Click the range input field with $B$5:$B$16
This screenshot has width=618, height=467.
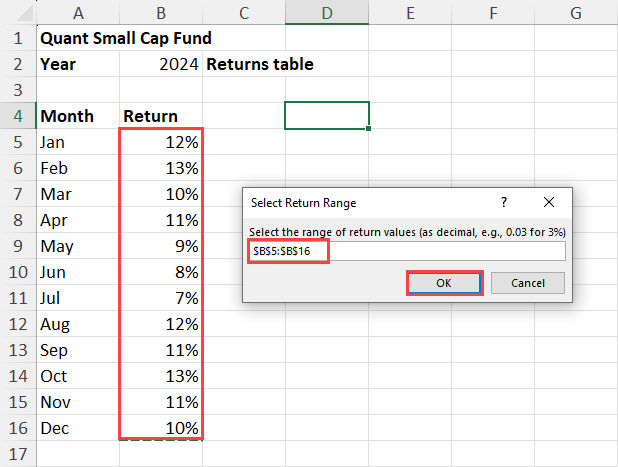[x=407, y=251]
